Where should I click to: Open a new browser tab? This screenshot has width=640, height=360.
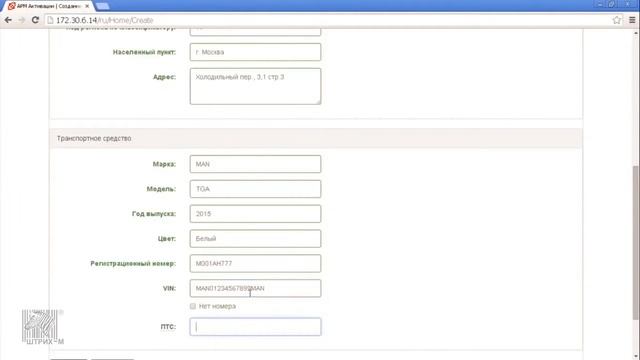(x=102, y=6)
